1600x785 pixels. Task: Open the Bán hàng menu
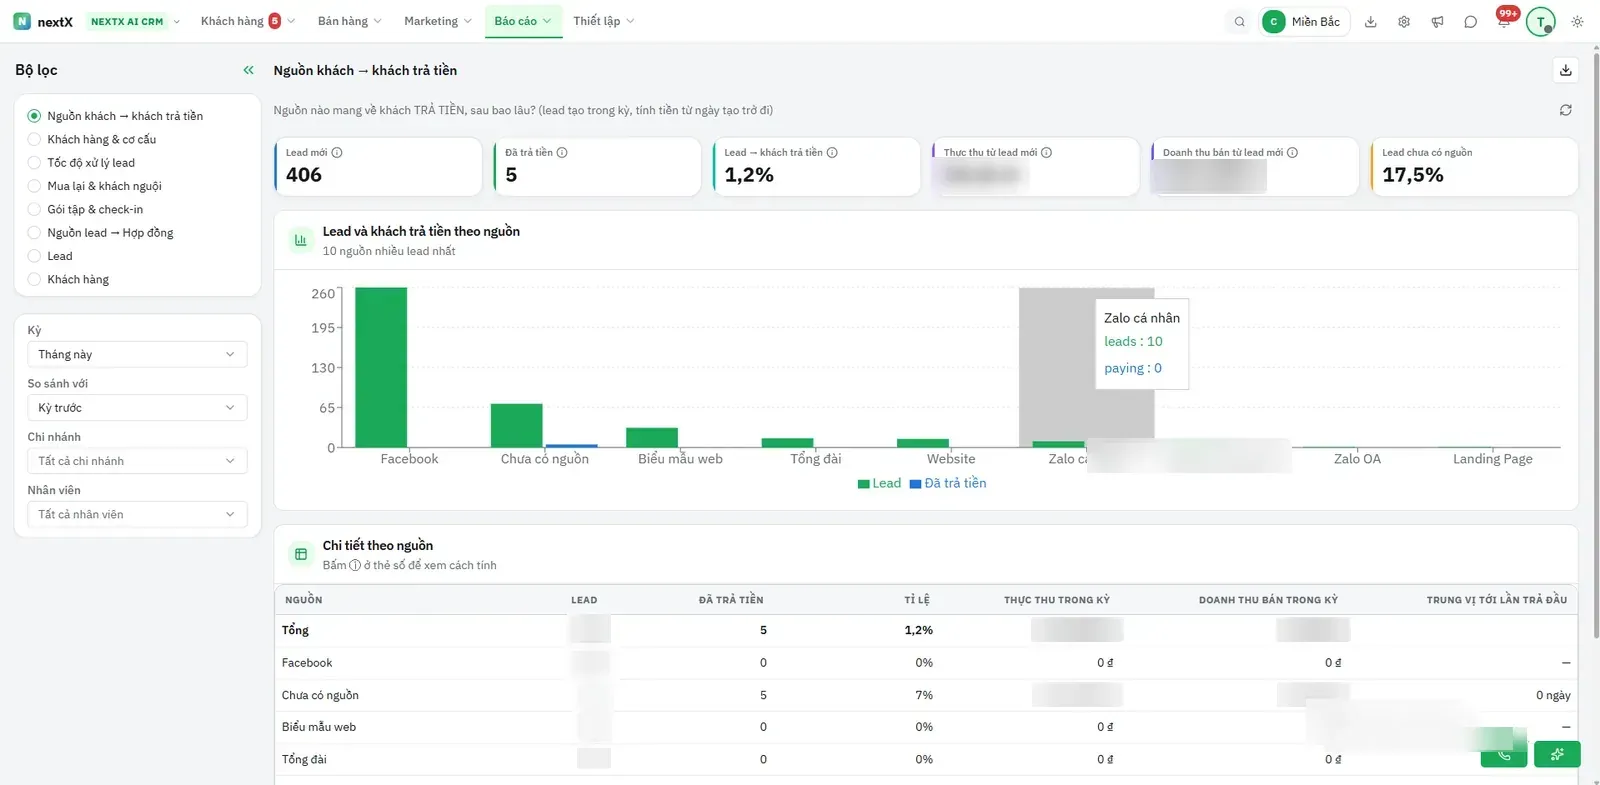coord(350,21)
